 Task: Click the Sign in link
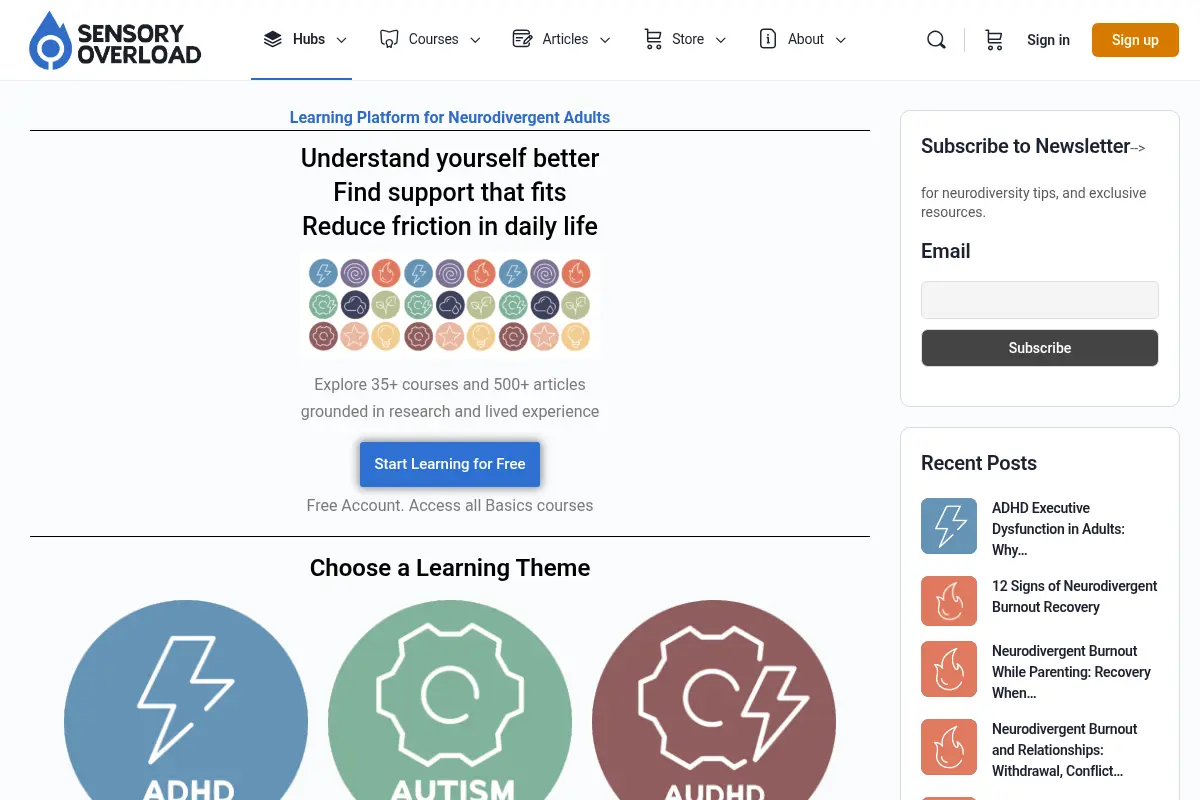click(x=1048, y=40)
